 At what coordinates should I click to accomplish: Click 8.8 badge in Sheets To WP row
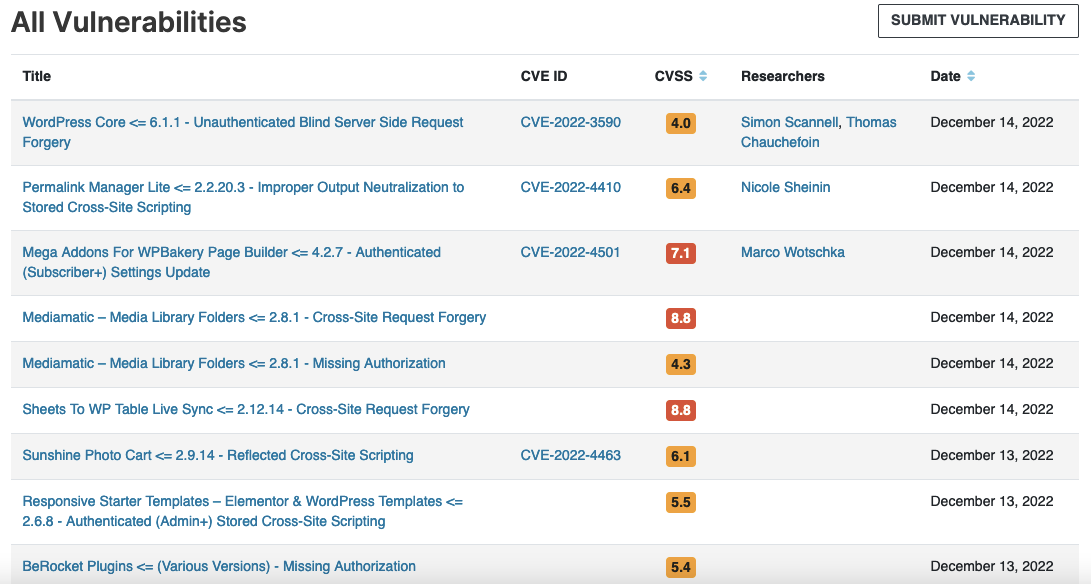click(680, 410)
